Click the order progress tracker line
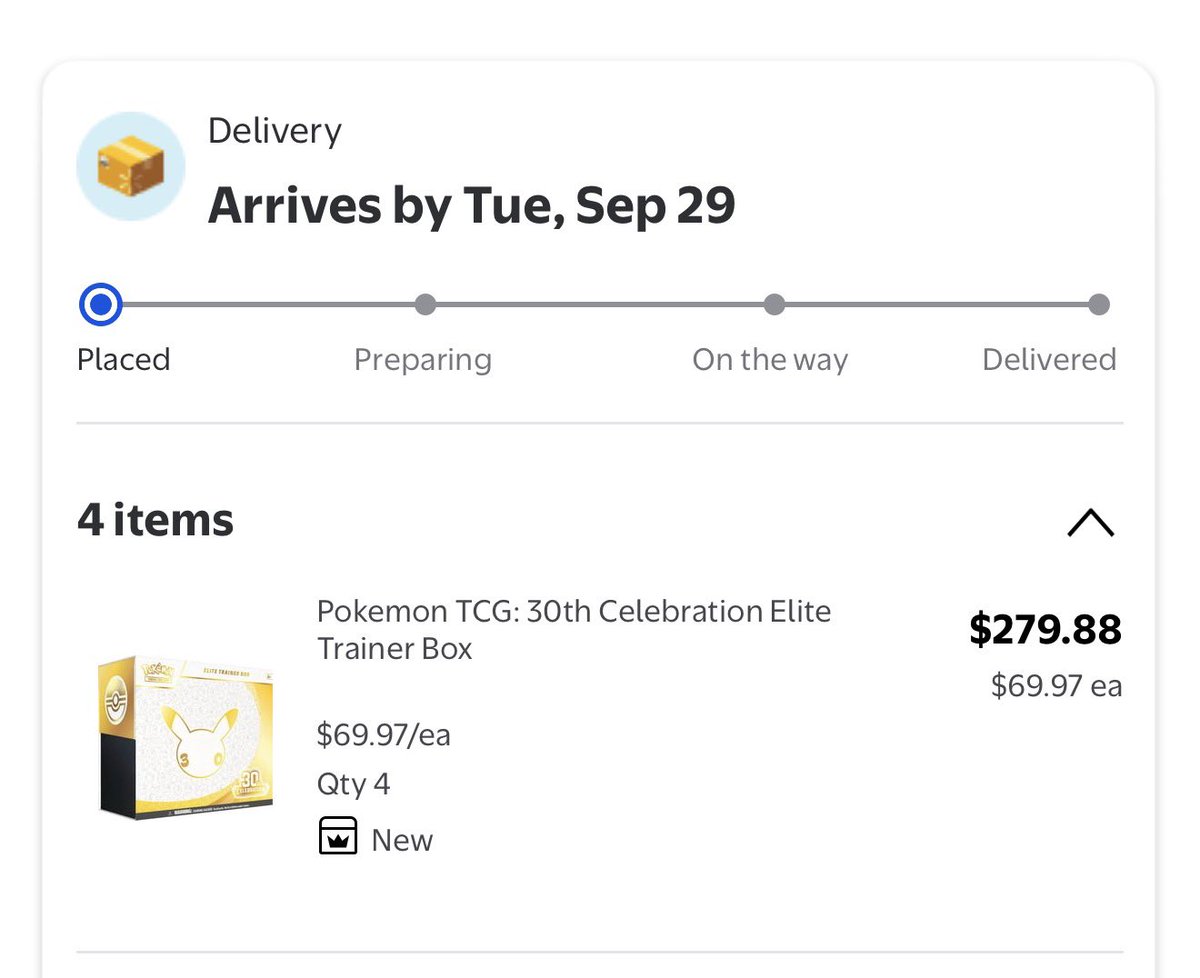 coord(600,305)
